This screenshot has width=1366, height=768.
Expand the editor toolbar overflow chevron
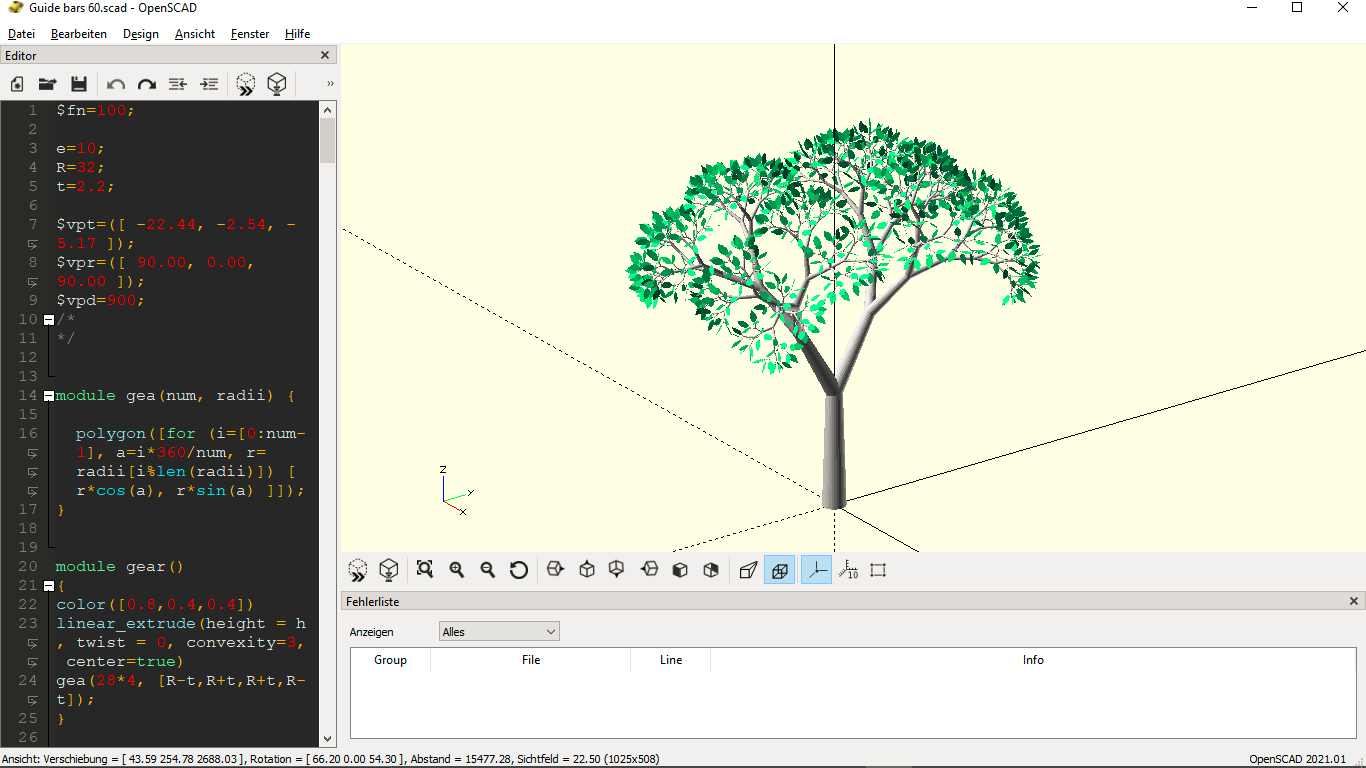pos(330,84)
